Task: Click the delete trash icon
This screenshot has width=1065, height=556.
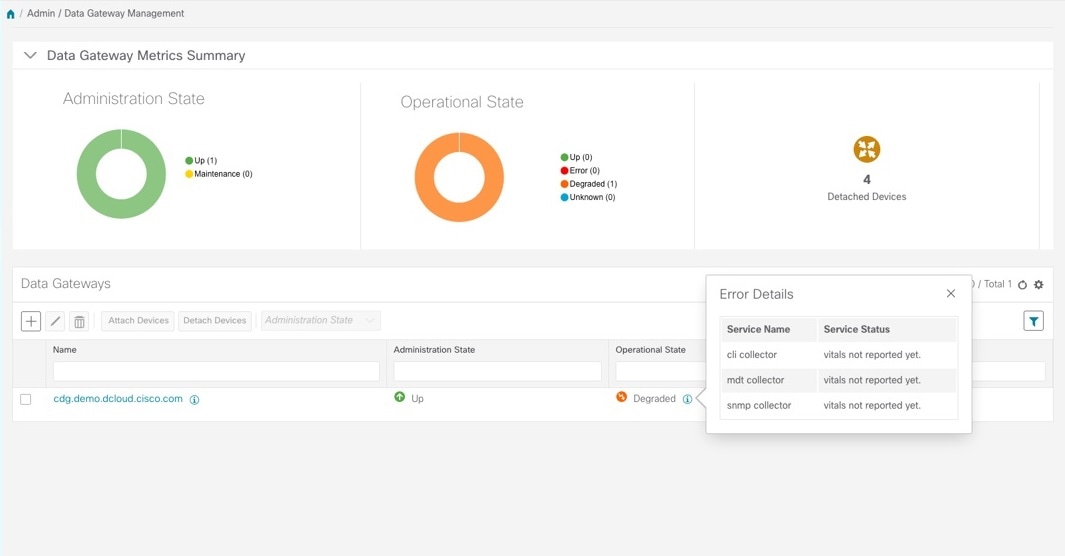Action: [x=80, y=321]
